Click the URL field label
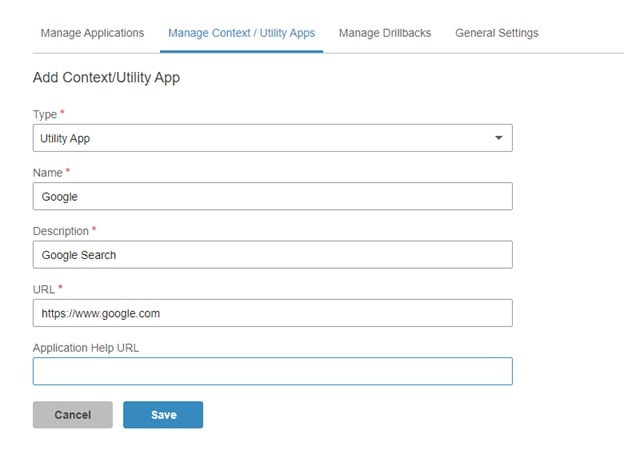 tap(44, 289)
